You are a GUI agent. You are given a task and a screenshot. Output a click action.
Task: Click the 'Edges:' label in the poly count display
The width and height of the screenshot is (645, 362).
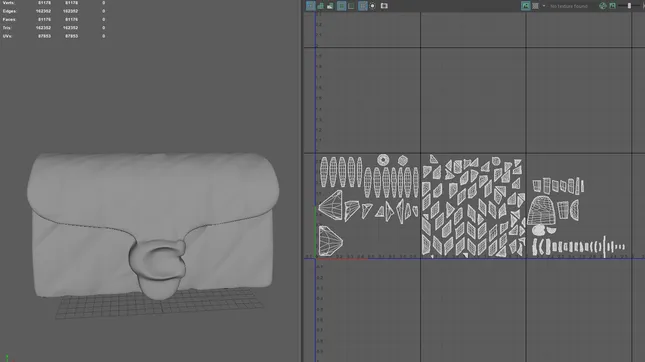(9, 11)
